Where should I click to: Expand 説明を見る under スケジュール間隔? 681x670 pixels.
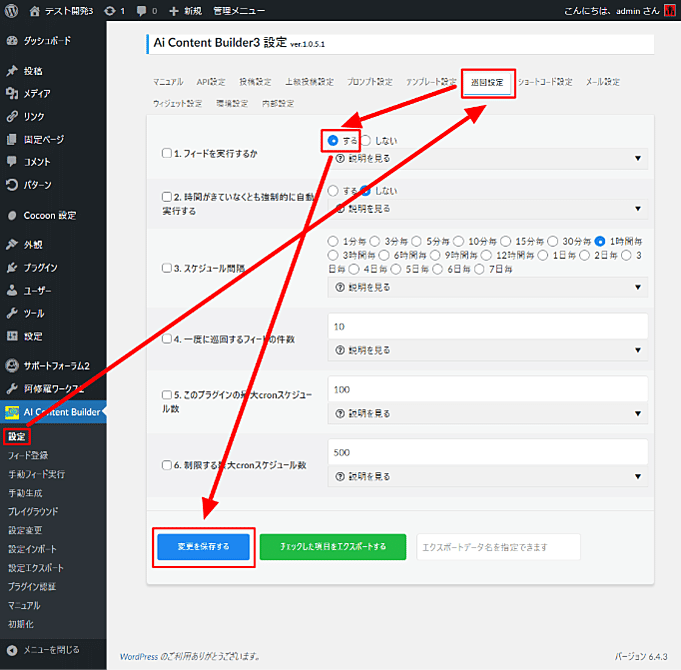pos(488,287)
